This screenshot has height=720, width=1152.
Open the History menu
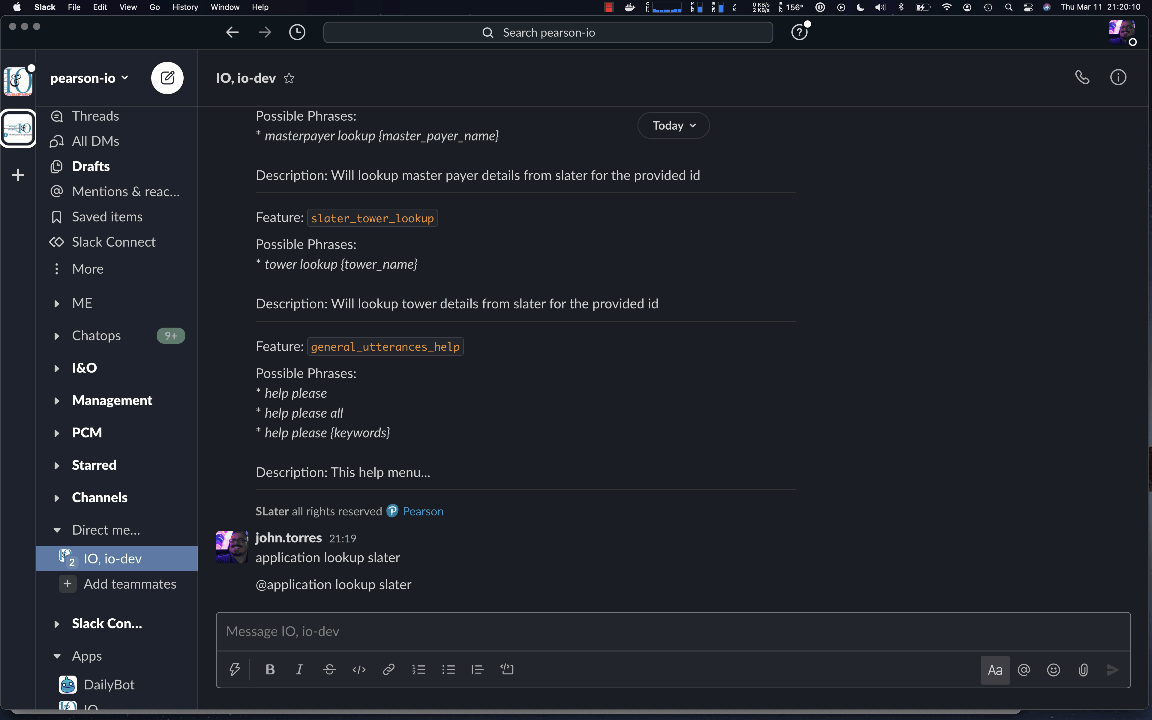pos(185,7)
